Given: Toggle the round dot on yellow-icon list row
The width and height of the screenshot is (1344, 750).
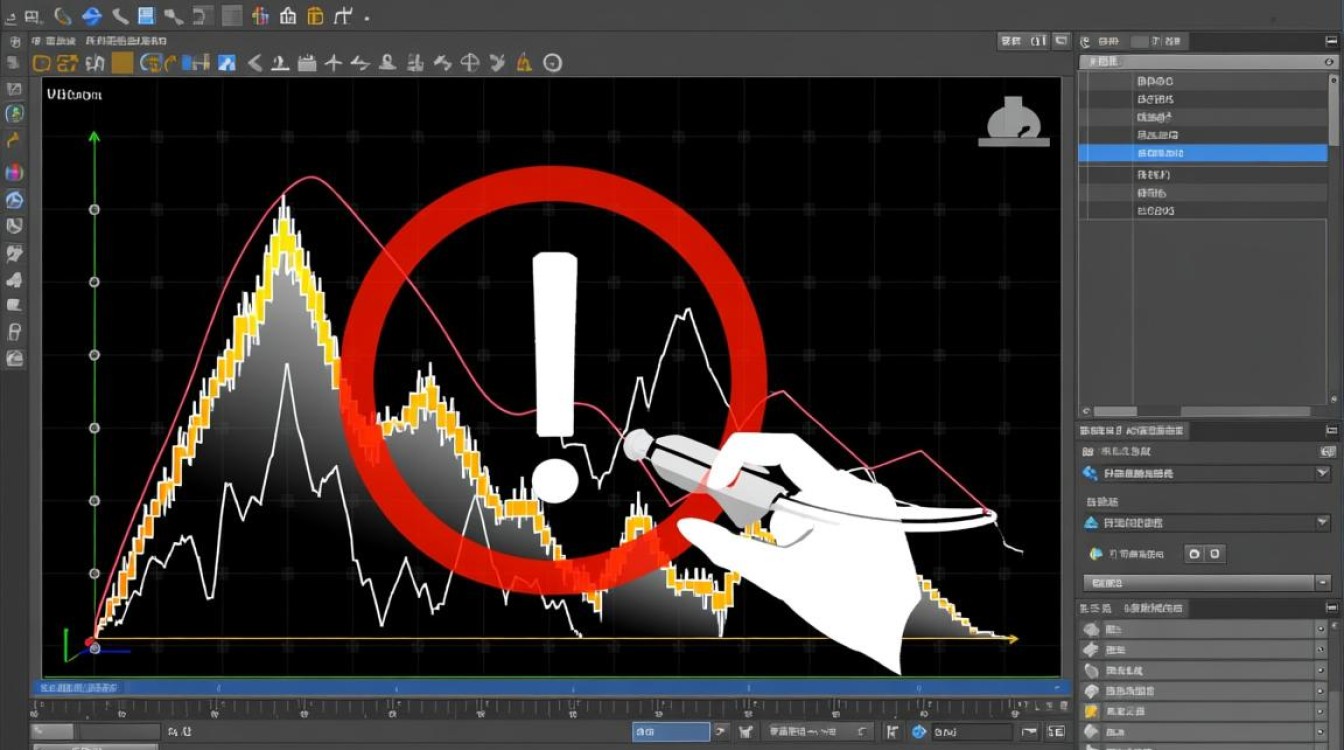Looking at the screenshot, I should (x=1321, y=712).
